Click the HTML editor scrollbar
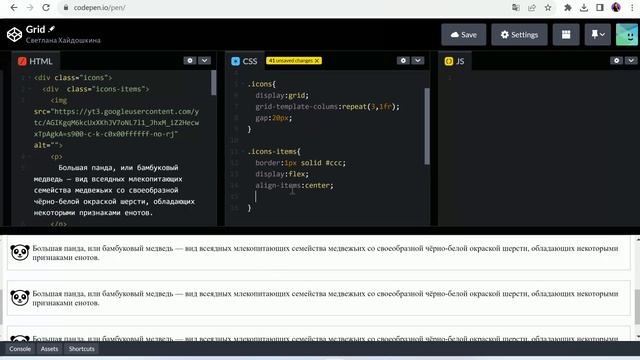The height and width of the screenshot is (360, 640). [213, 82]
